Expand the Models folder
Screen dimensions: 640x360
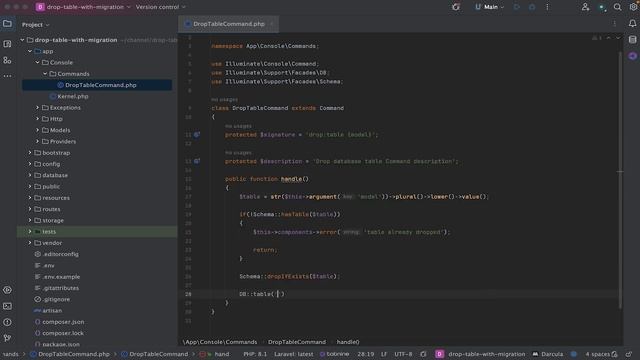click(37, 130)
